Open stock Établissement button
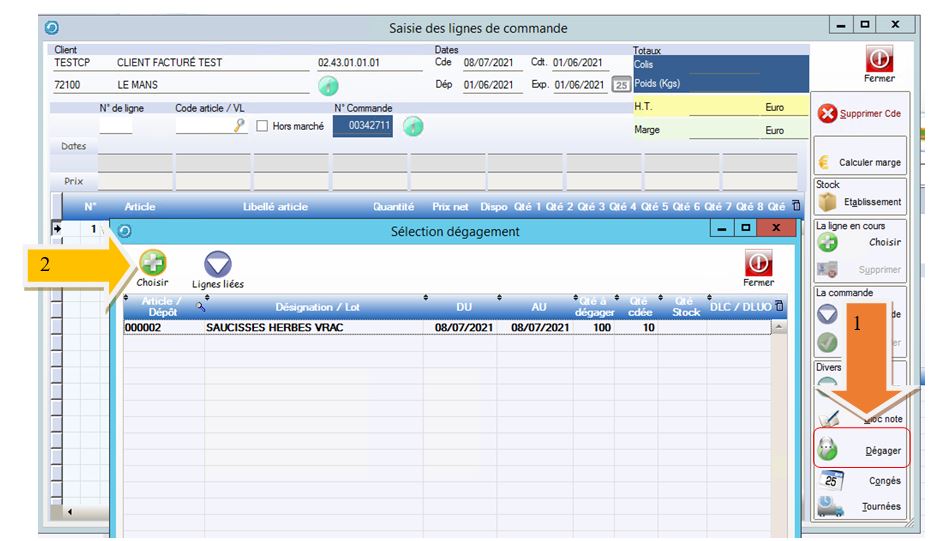The height and width of the screenshot is (541, 932). 860,202
